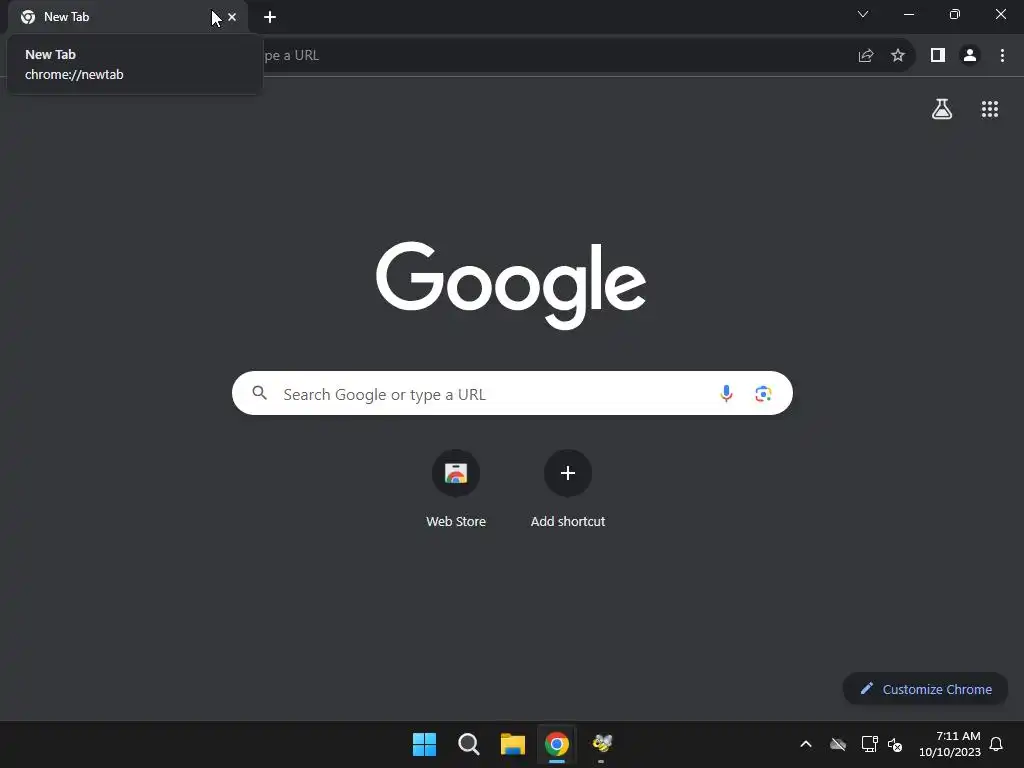Open Chrome three-dot menu

[x=1002, y=56]
